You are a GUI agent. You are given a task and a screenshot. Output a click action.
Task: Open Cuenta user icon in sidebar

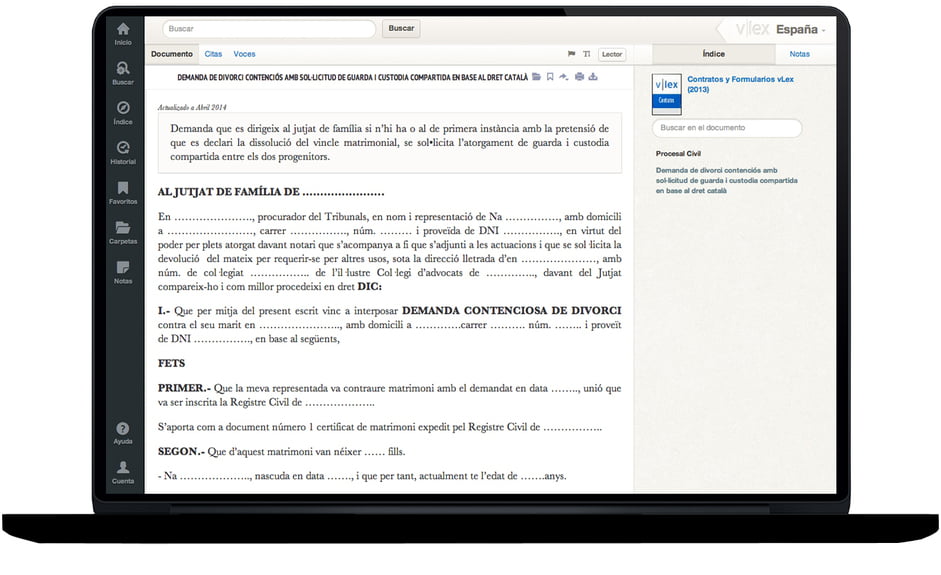click(x=123, y=467)
